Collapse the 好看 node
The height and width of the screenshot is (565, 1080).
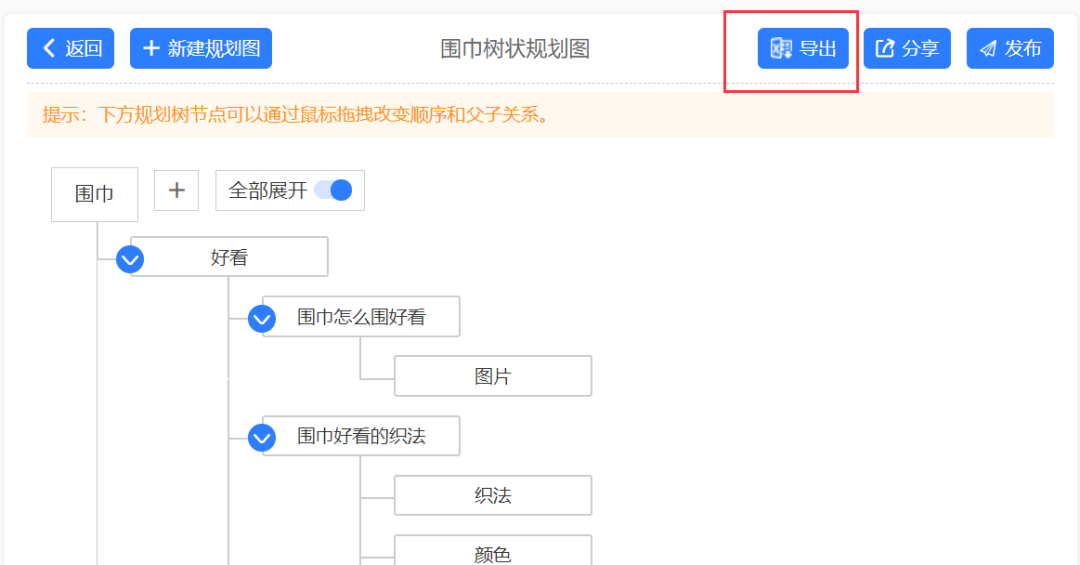coord(129,260)
